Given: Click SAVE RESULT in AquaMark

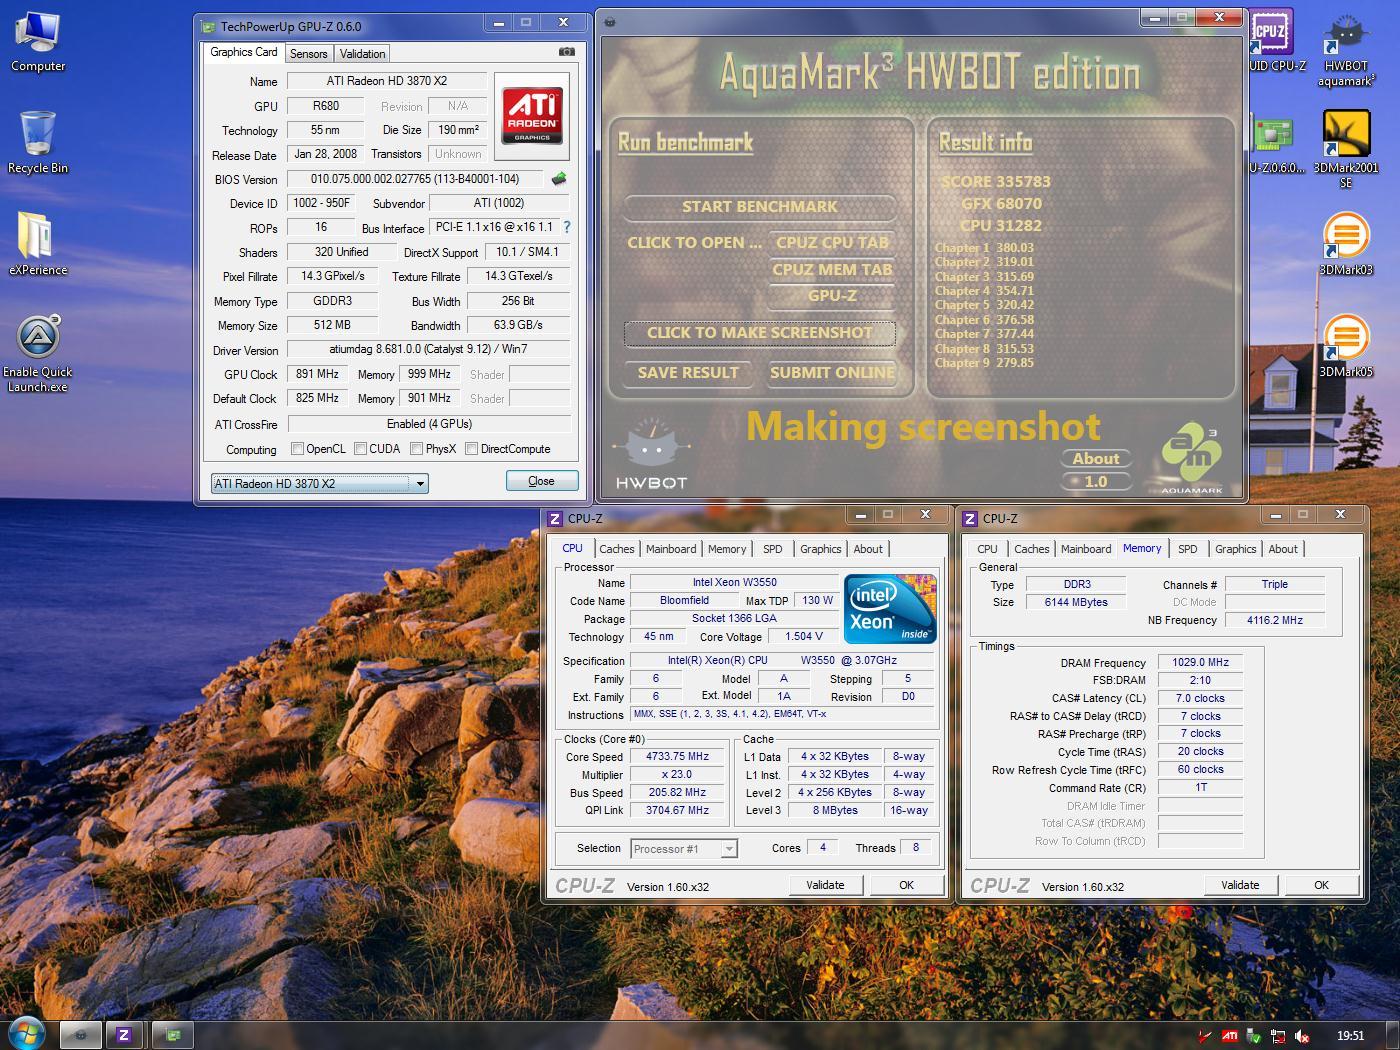Looking at the screenshot, I should tap(688, 373).
